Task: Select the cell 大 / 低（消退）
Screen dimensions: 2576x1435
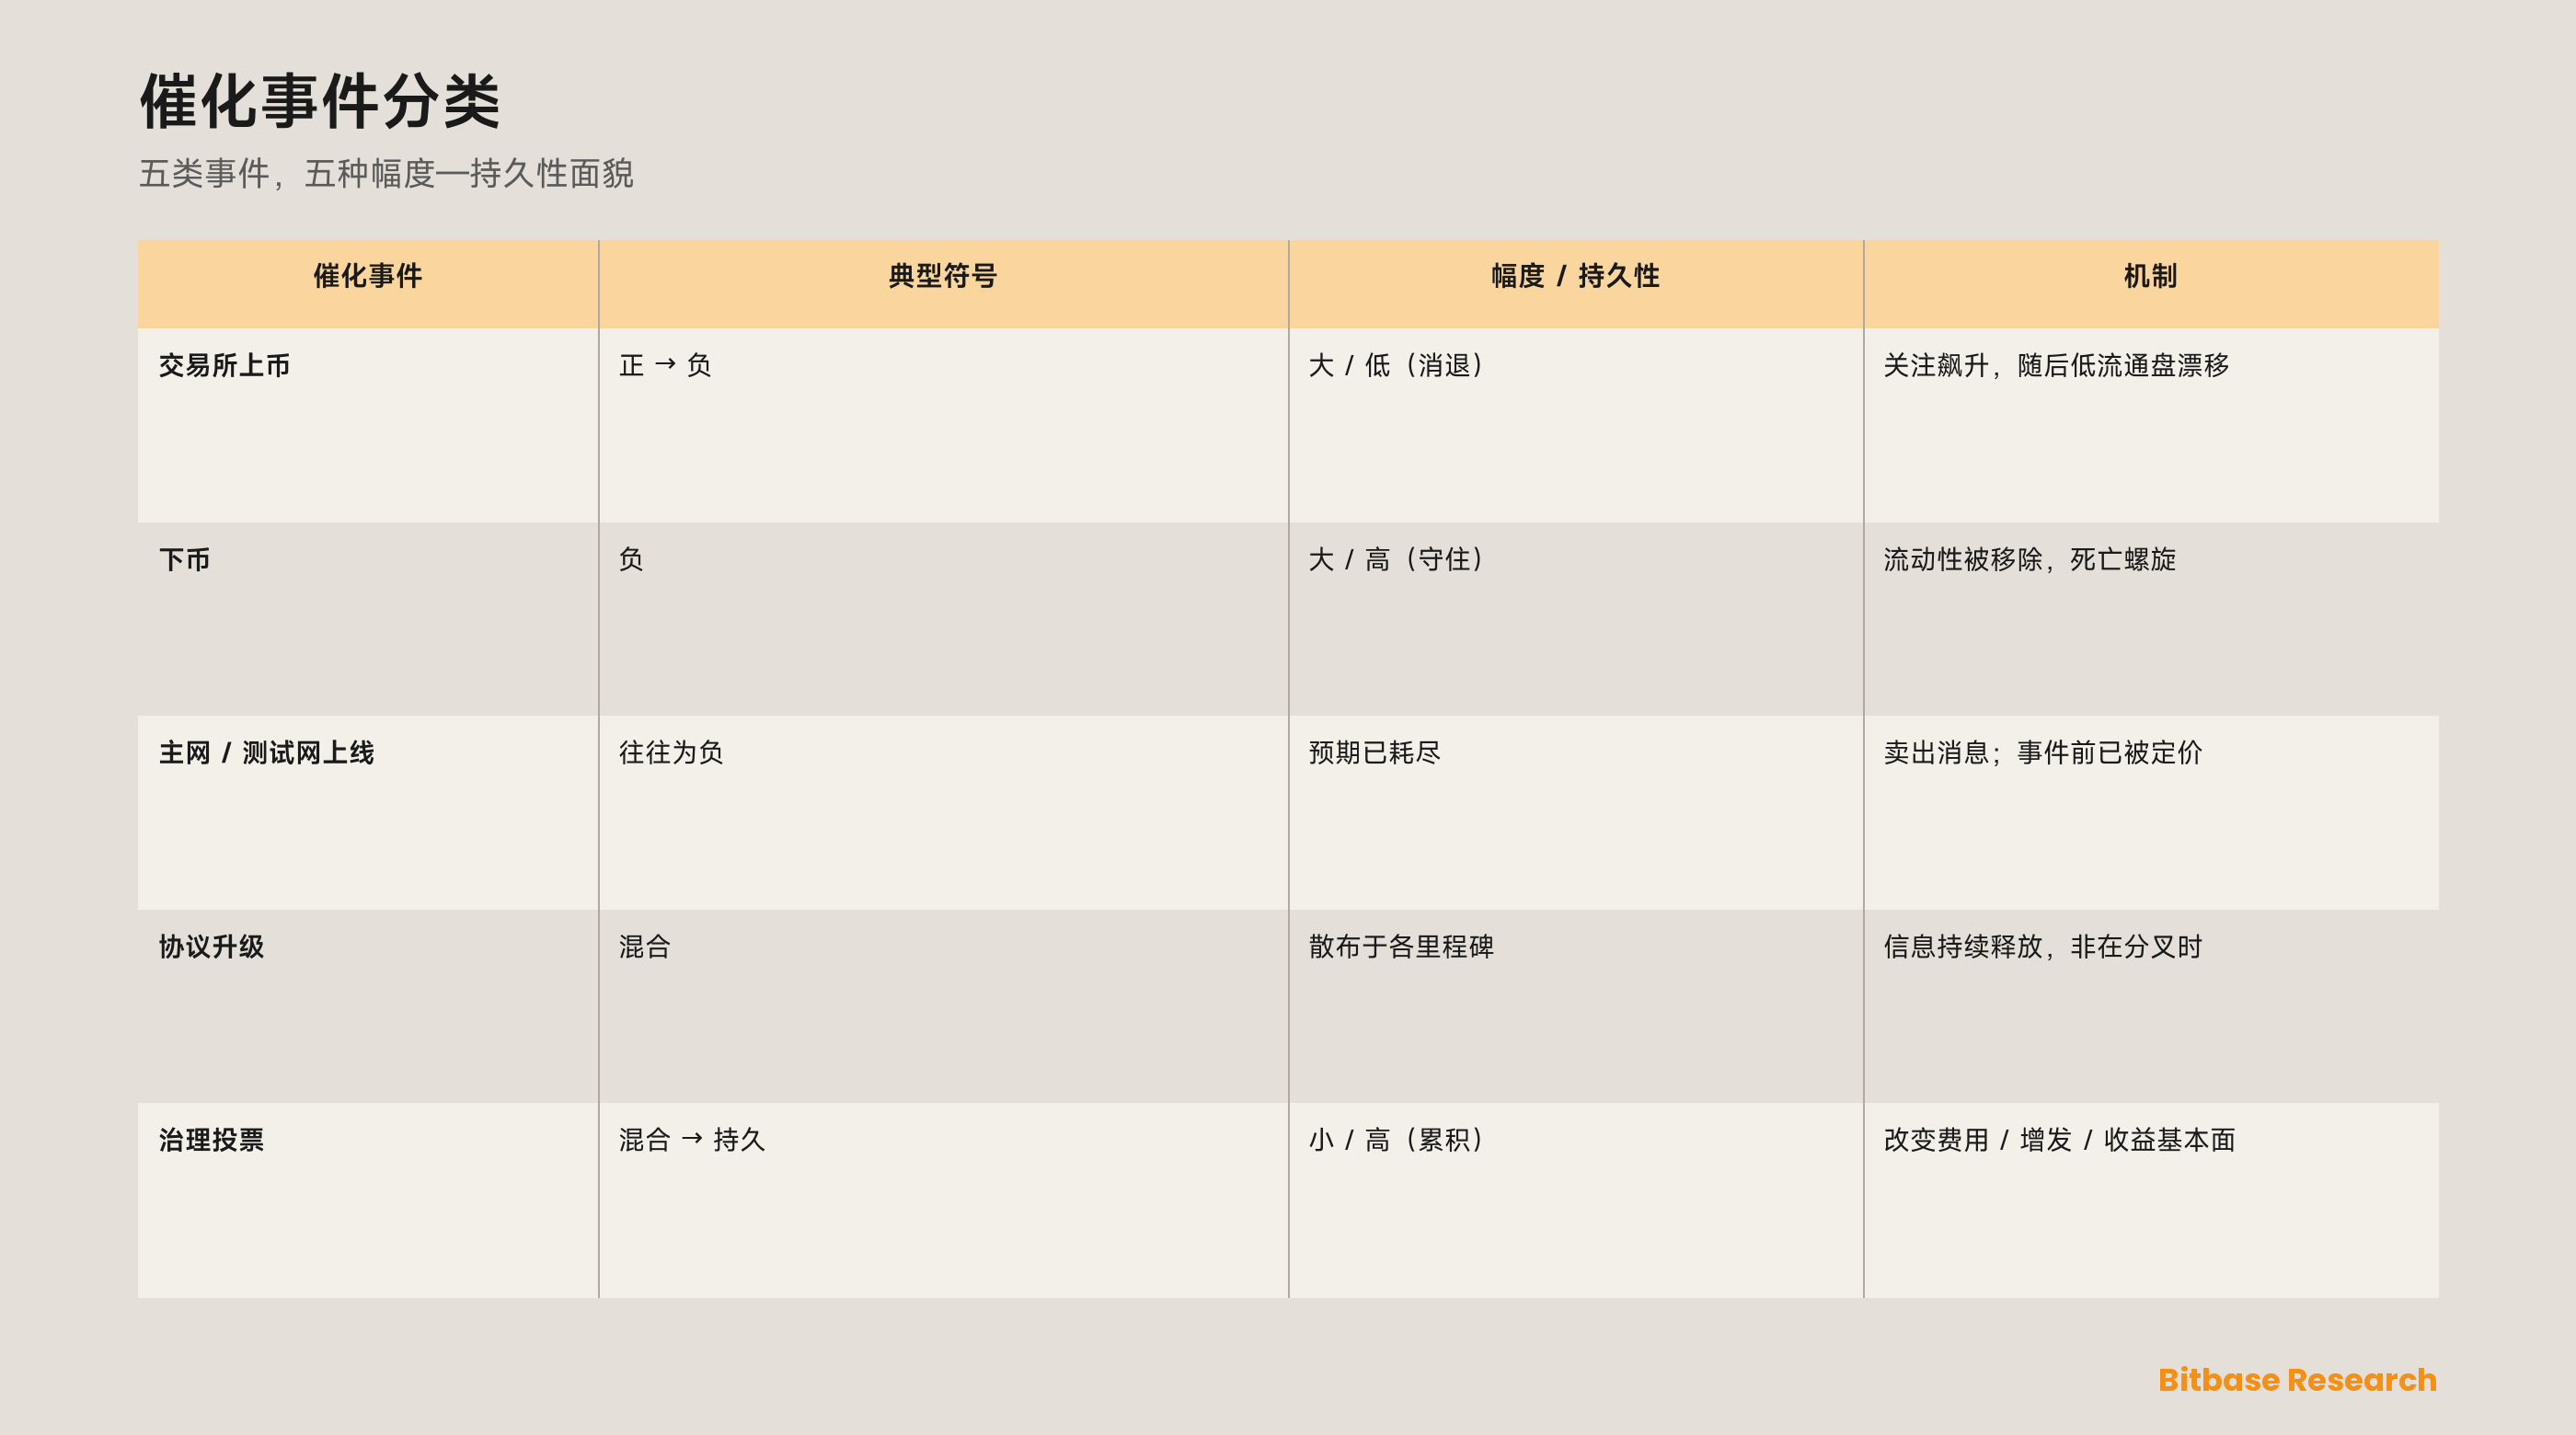Action: click(x=1397, y=366)
